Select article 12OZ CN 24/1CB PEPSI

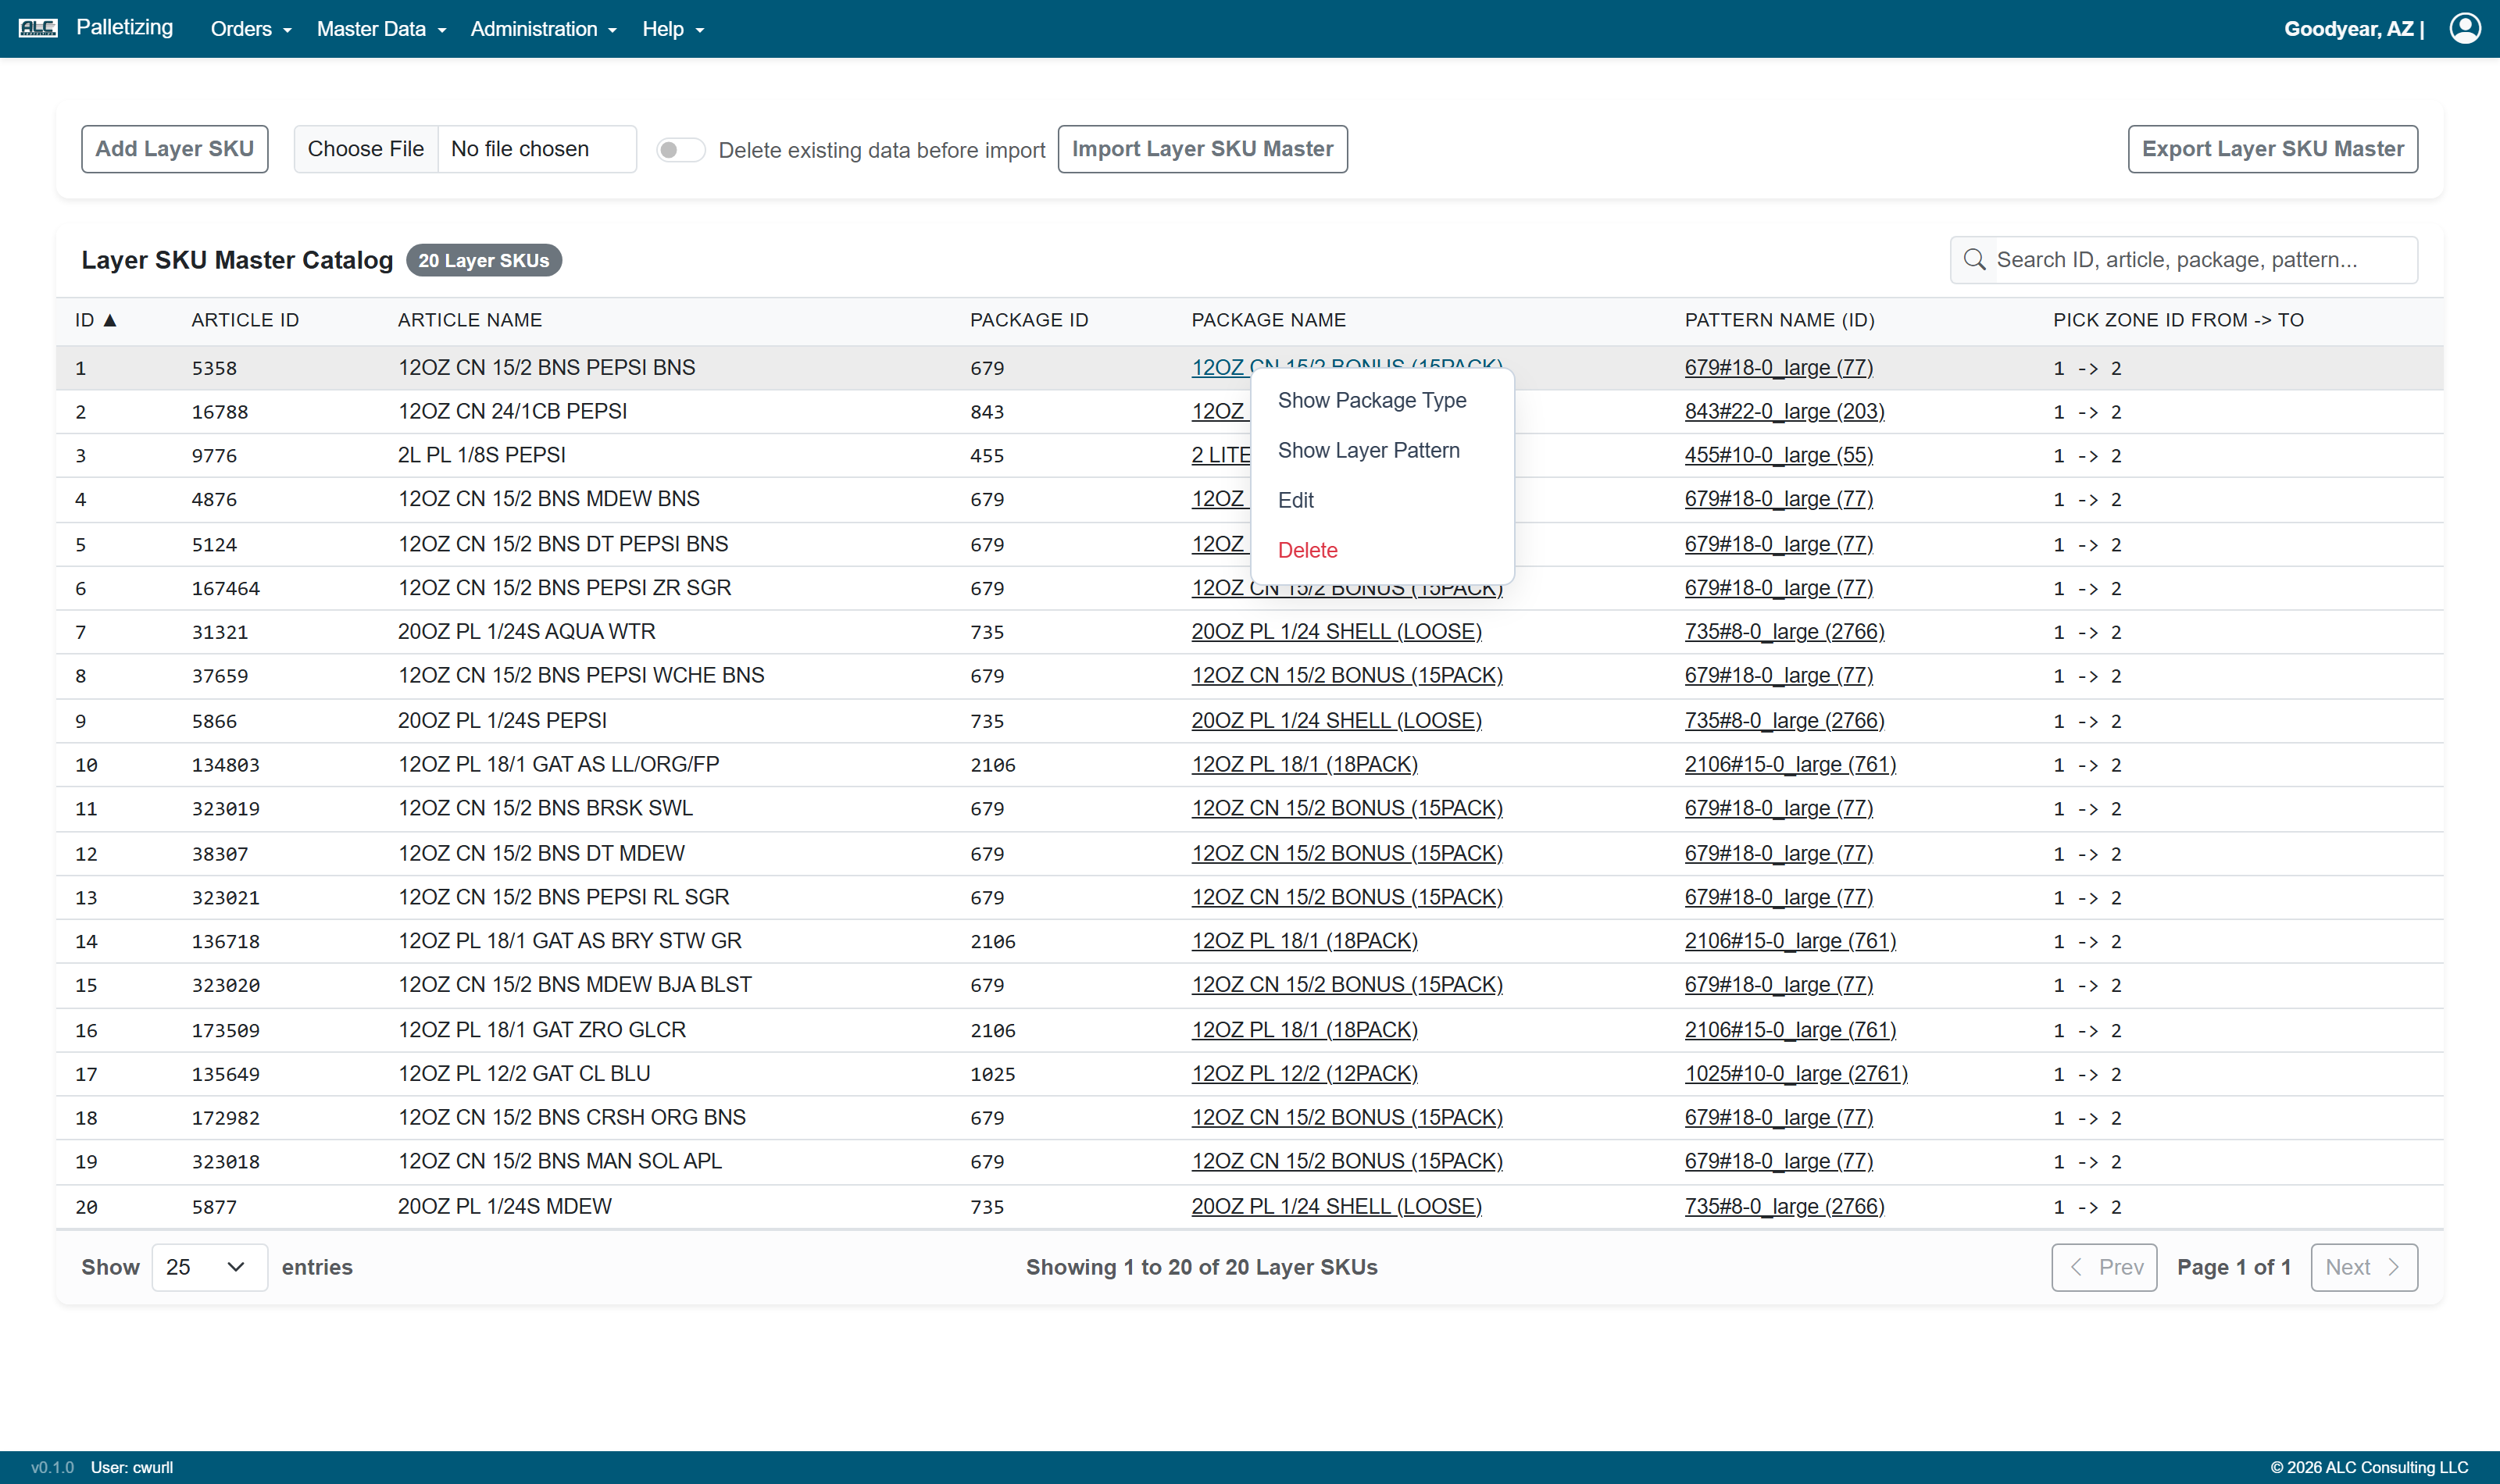pyautogui.click(x=512, y=411)
